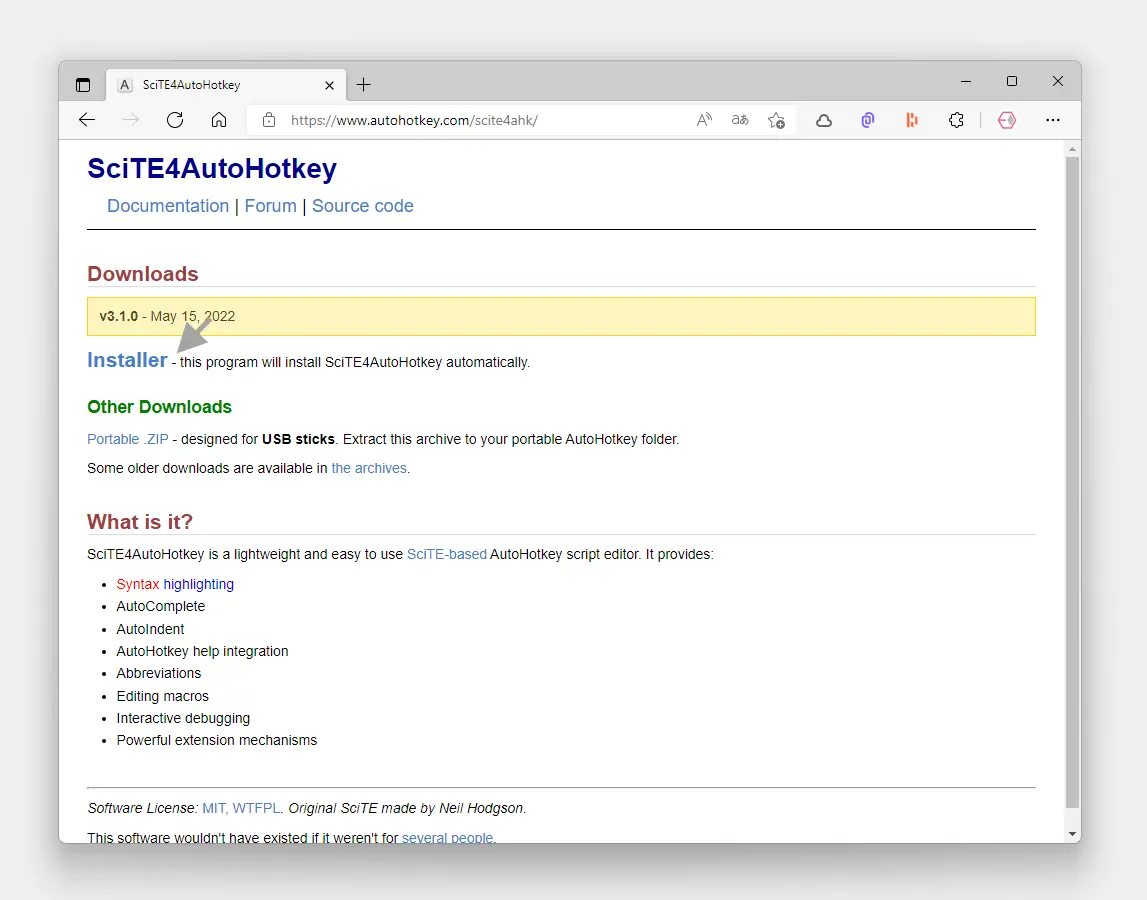The image size is (1147, 900).
Task: Open the purple password extension icon
Action: (867, 120)
